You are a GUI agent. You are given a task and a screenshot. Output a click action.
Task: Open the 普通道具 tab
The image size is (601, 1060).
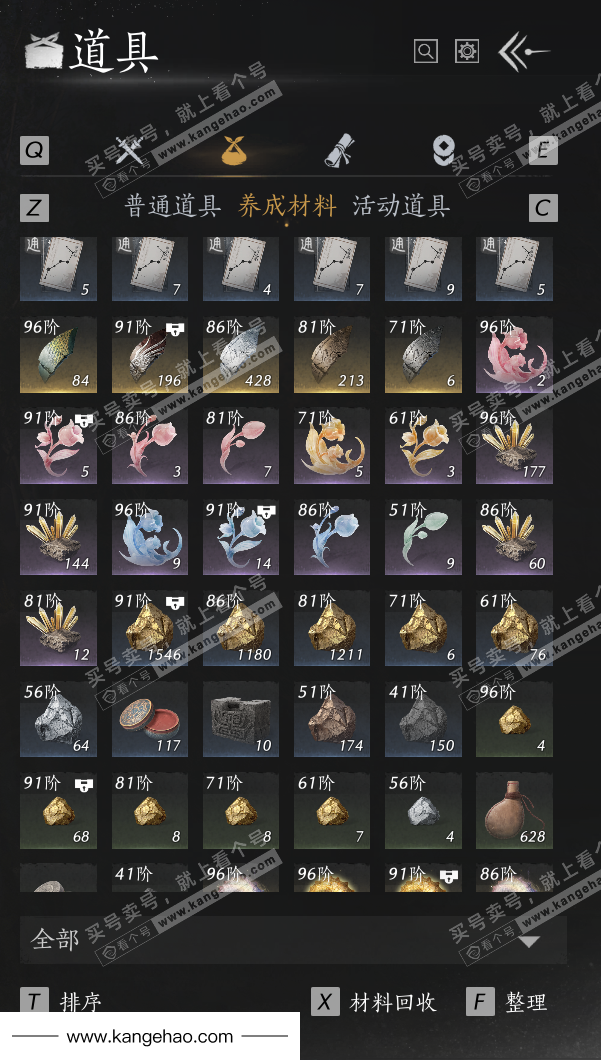(172, 207)
